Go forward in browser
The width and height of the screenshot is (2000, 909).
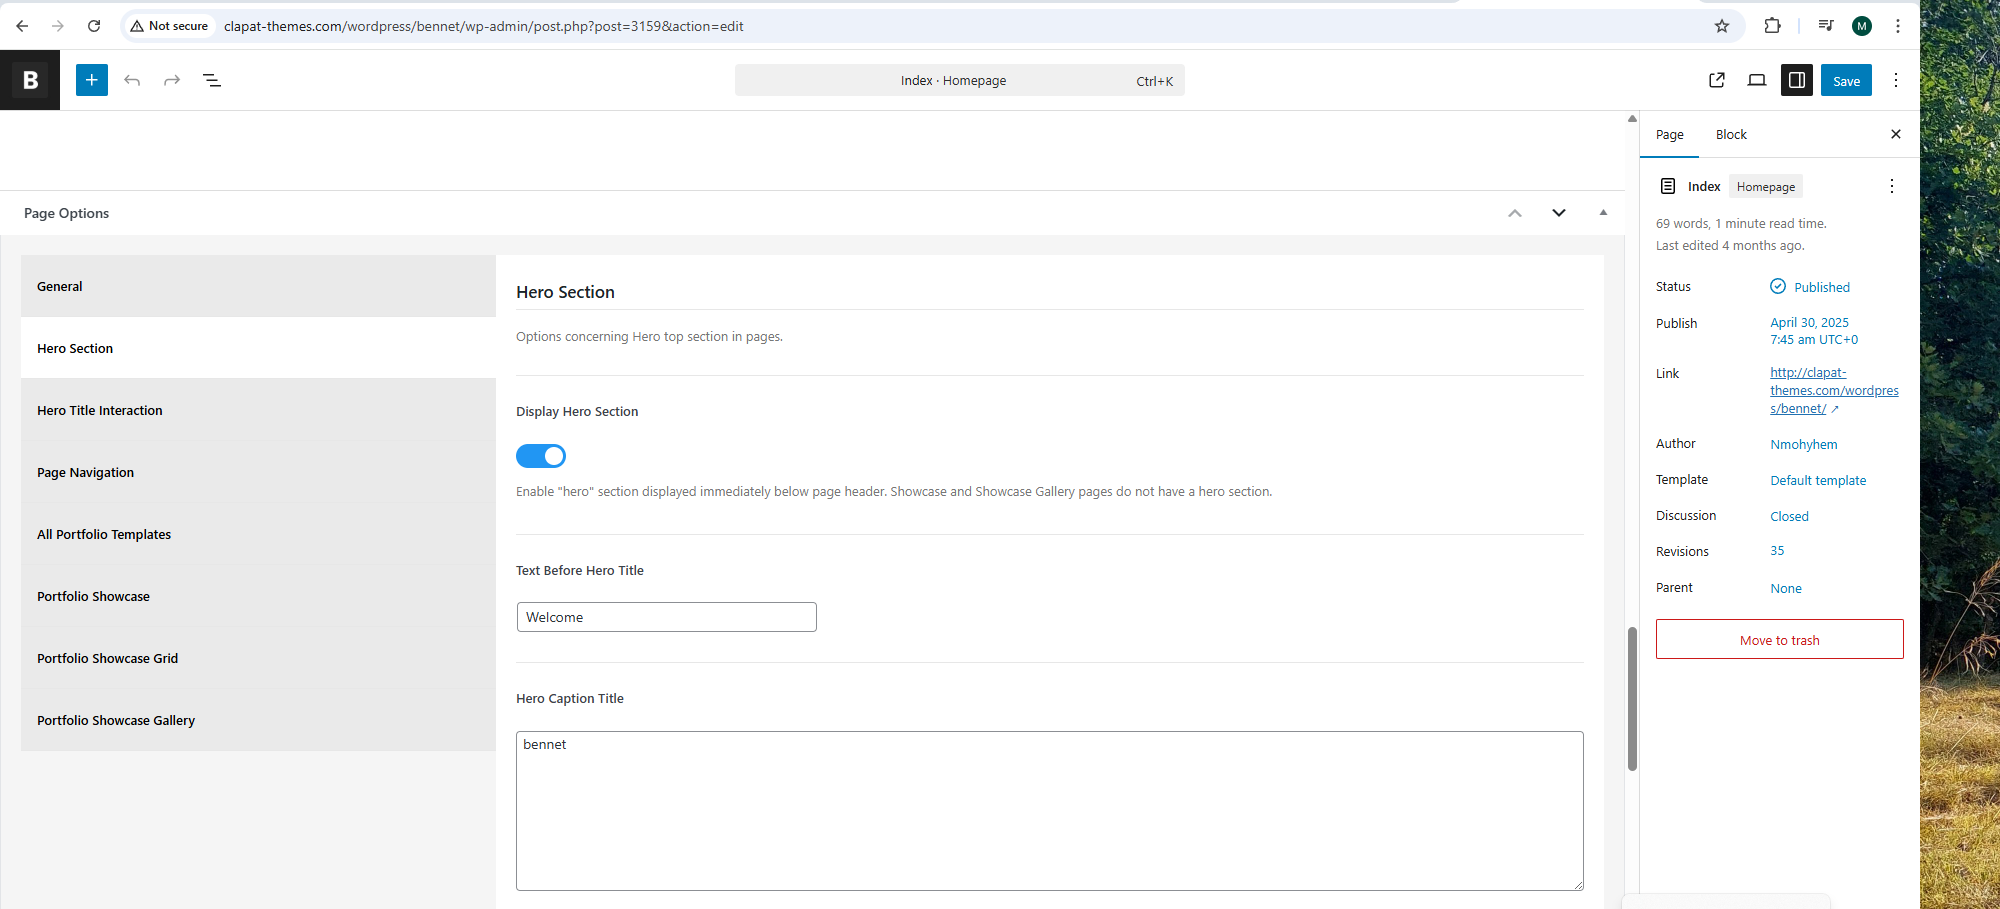pyautogui.click(x=58, y=26)
